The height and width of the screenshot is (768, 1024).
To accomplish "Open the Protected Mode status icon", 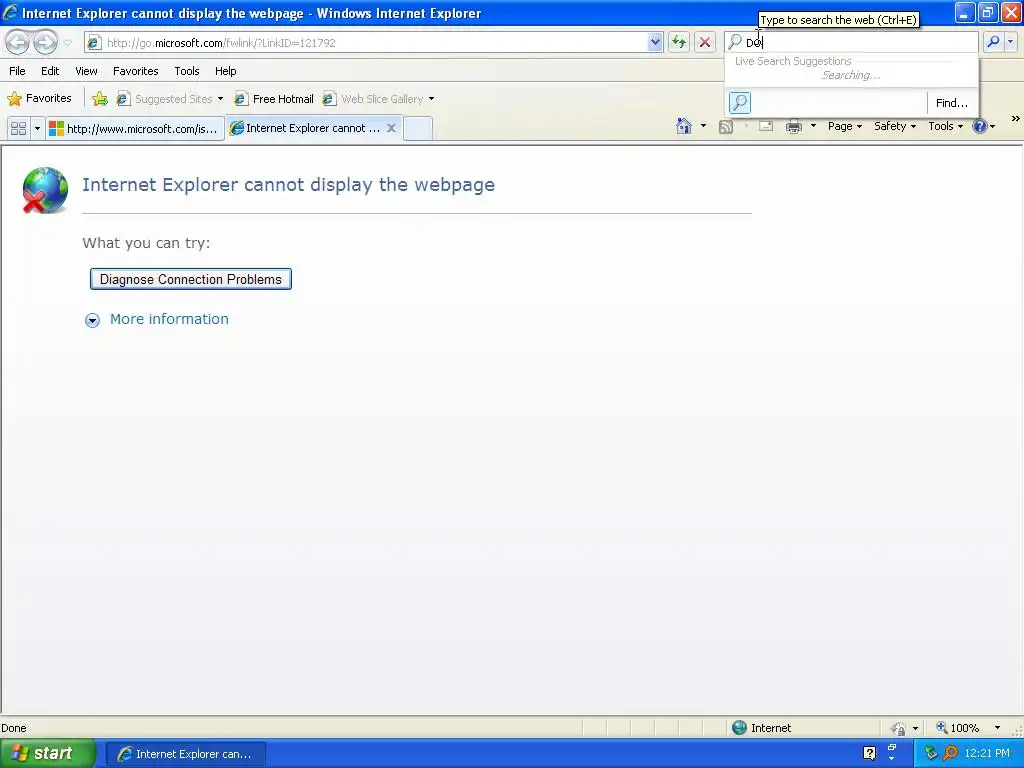I will click(x=899, y=728).
